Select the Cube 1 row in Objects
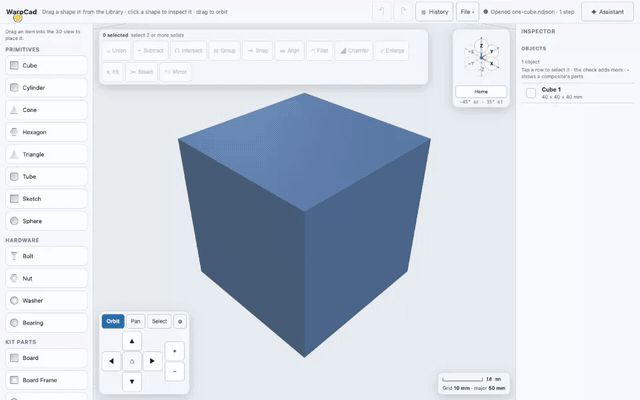Image resolution: width=640 pixels, height=400 pixels. pos(578,93)
